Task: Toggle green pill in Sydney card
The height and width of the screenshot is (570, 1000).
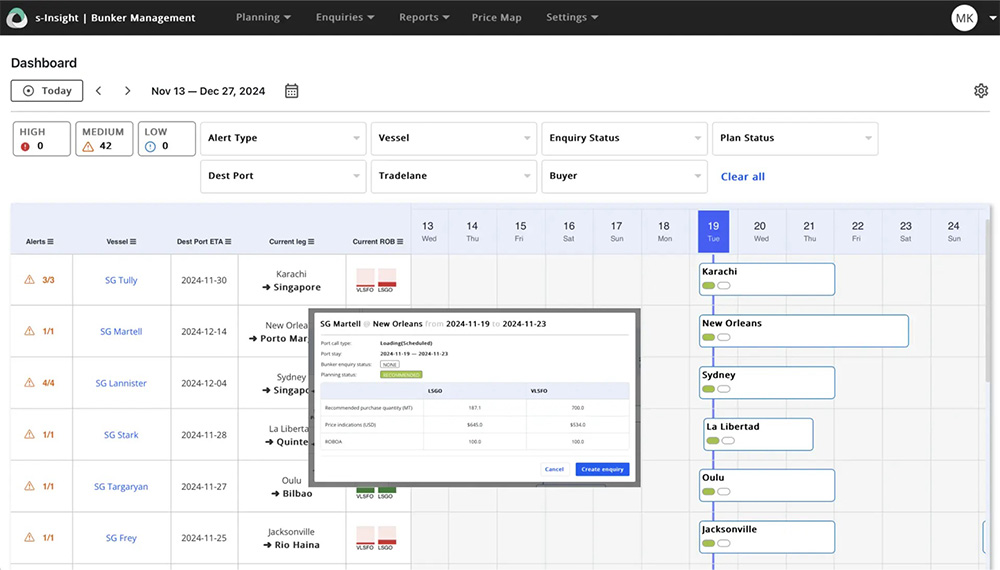Action: coord(709,389)
